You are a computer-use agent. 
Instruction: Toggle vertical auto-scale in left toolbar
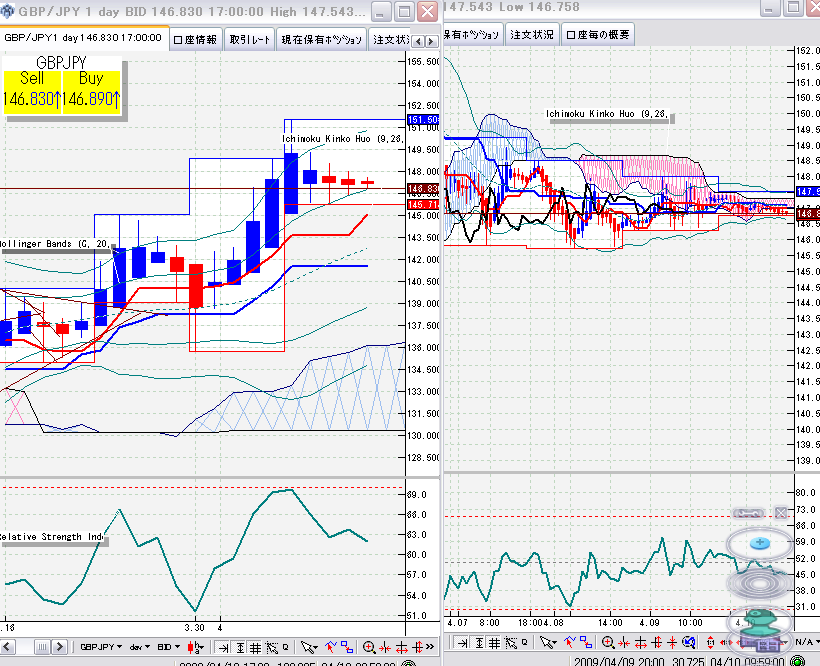pos(240,648)
